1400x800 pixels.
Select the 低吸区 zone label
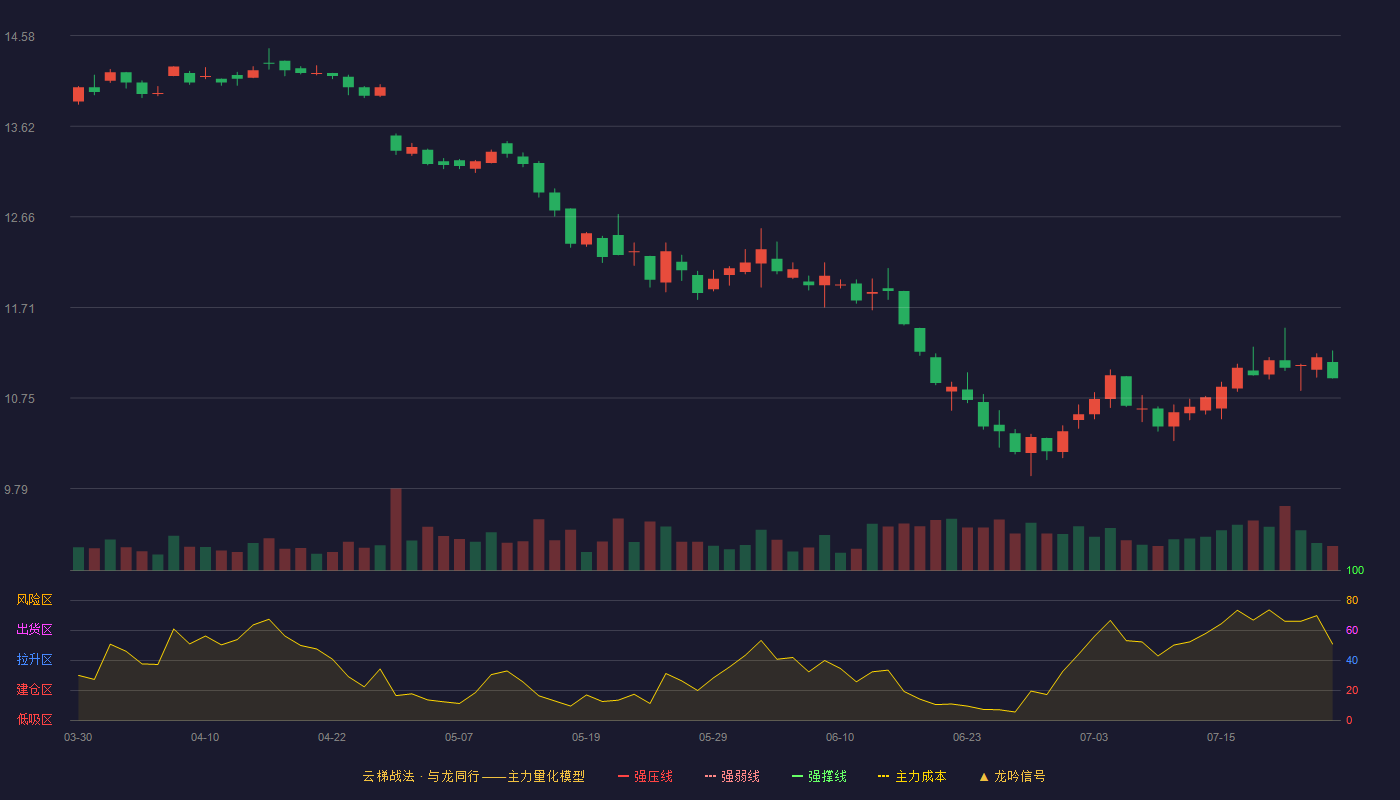pos(34,719)
